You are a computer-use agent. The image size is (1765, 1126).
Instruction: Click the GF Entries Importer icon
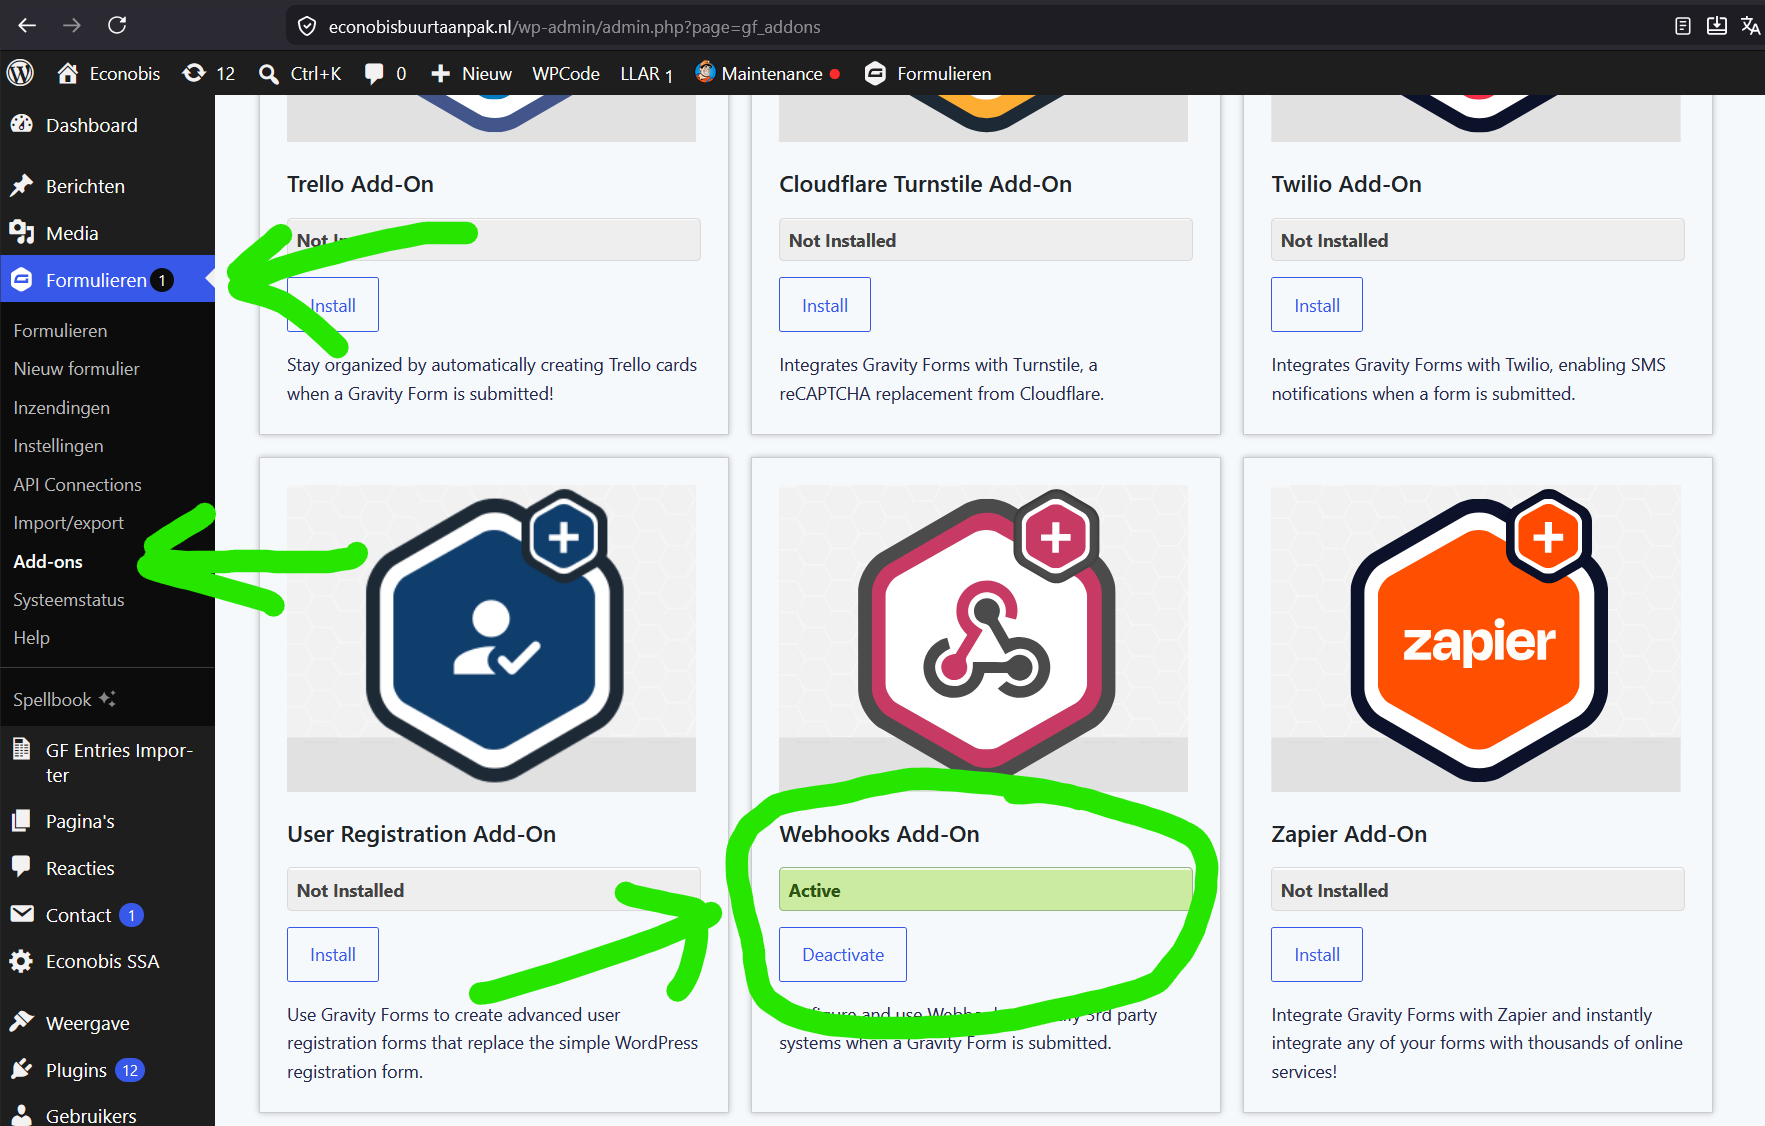(22, 749)
